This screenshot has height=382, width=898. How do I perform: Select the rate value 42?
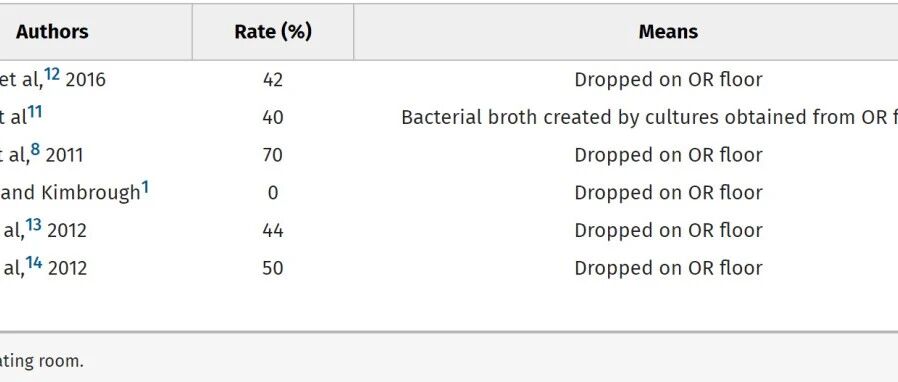coord(273,80)
